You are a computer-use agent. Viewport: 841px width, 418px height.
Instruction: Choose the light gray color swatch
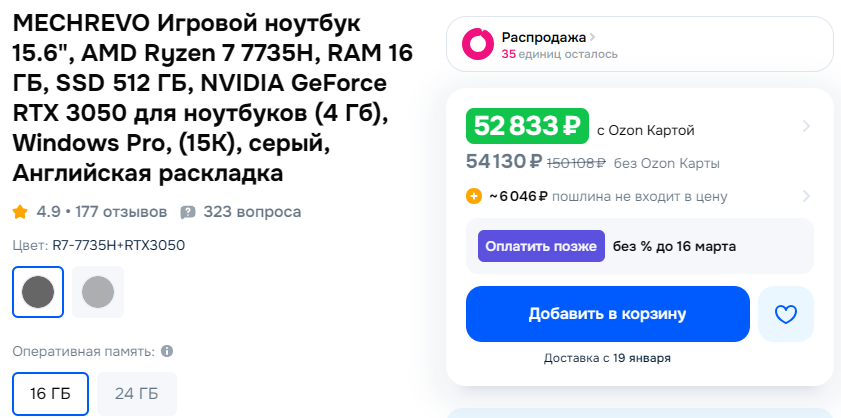click(x=98, y=292)
